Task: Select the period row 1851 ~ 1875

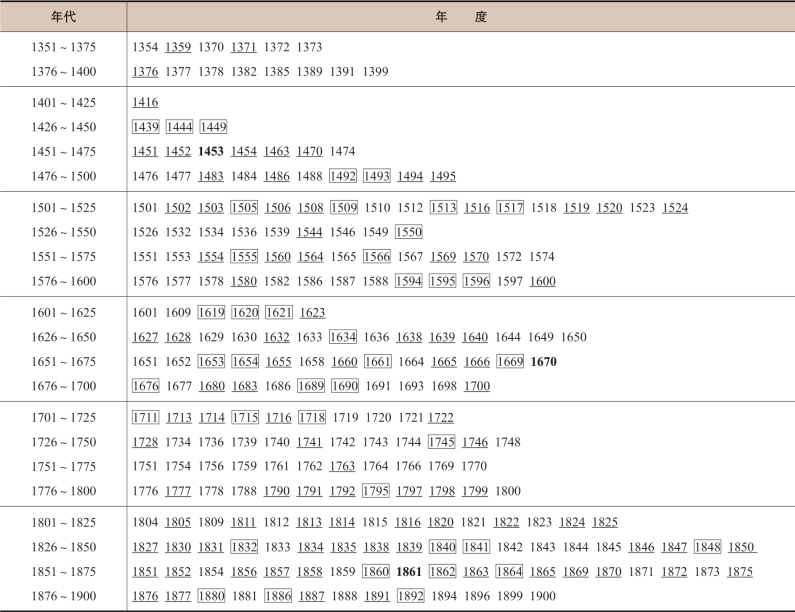Action: point(63,571)
